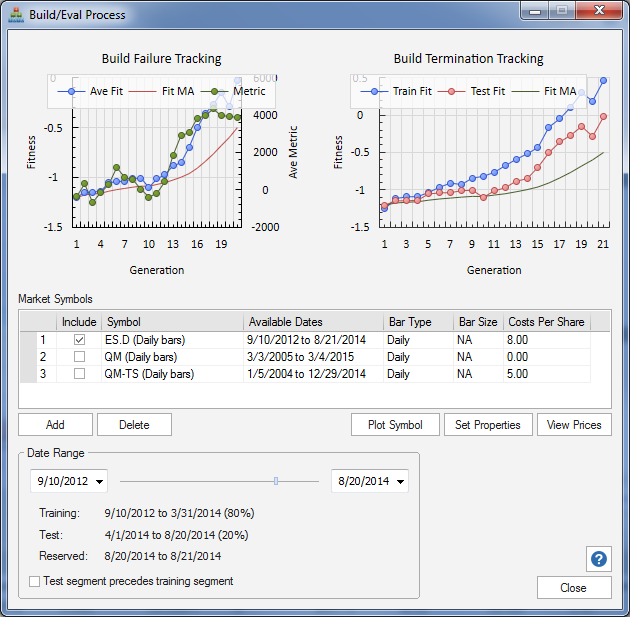Click the Metric legend entry
Screen dimensions: 630x617
233,91
